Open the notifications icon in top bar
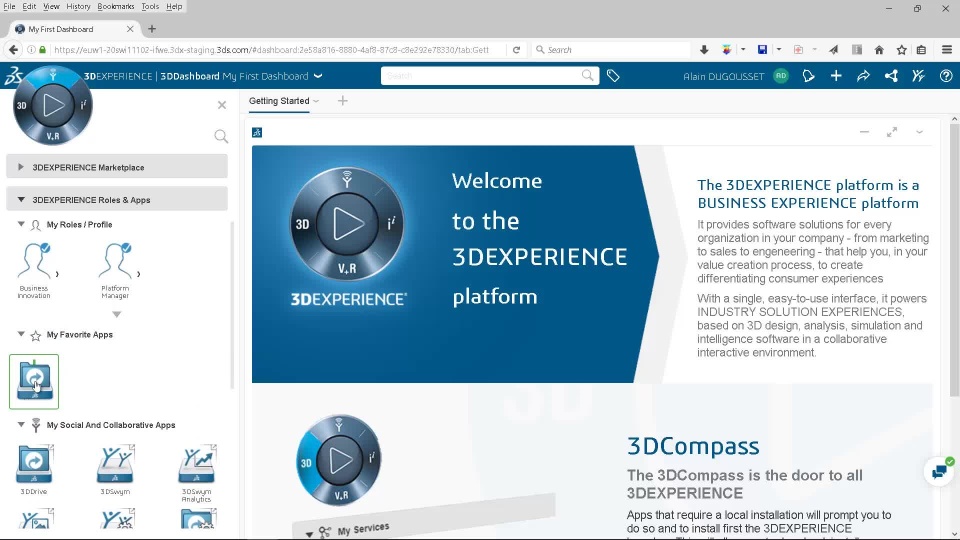Image resolution: width=960 pixels, height=540 pixels. pos(808,76)
